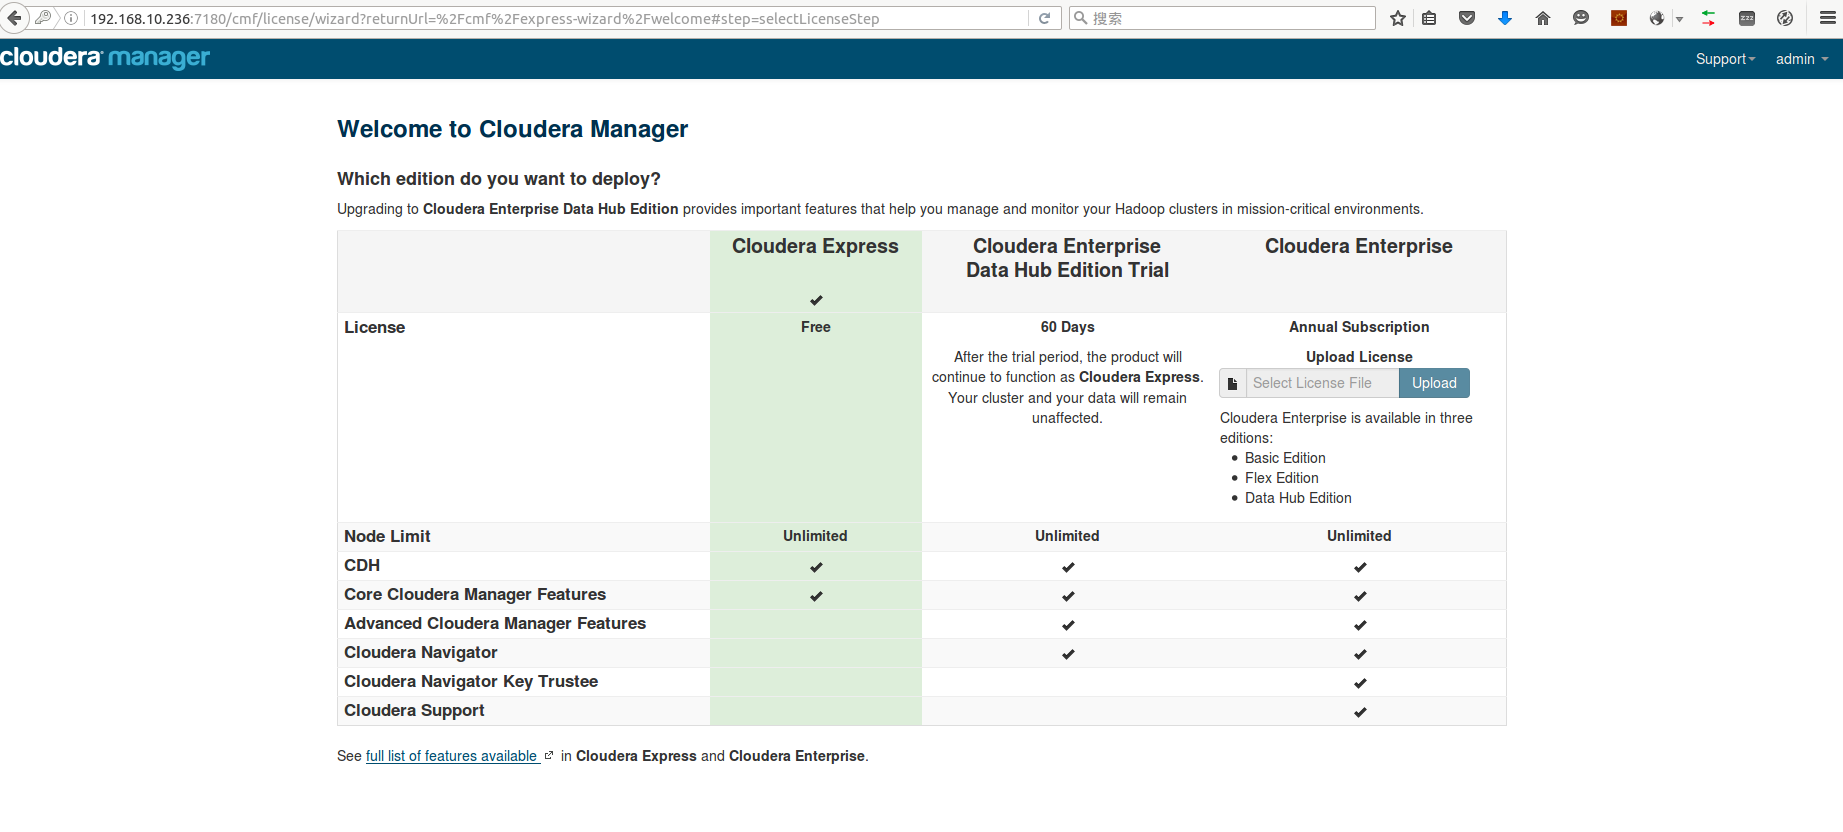Focus the browser address bar URL
The height and width of the screenshot is (832, 1843).
[x=558, y=18]
